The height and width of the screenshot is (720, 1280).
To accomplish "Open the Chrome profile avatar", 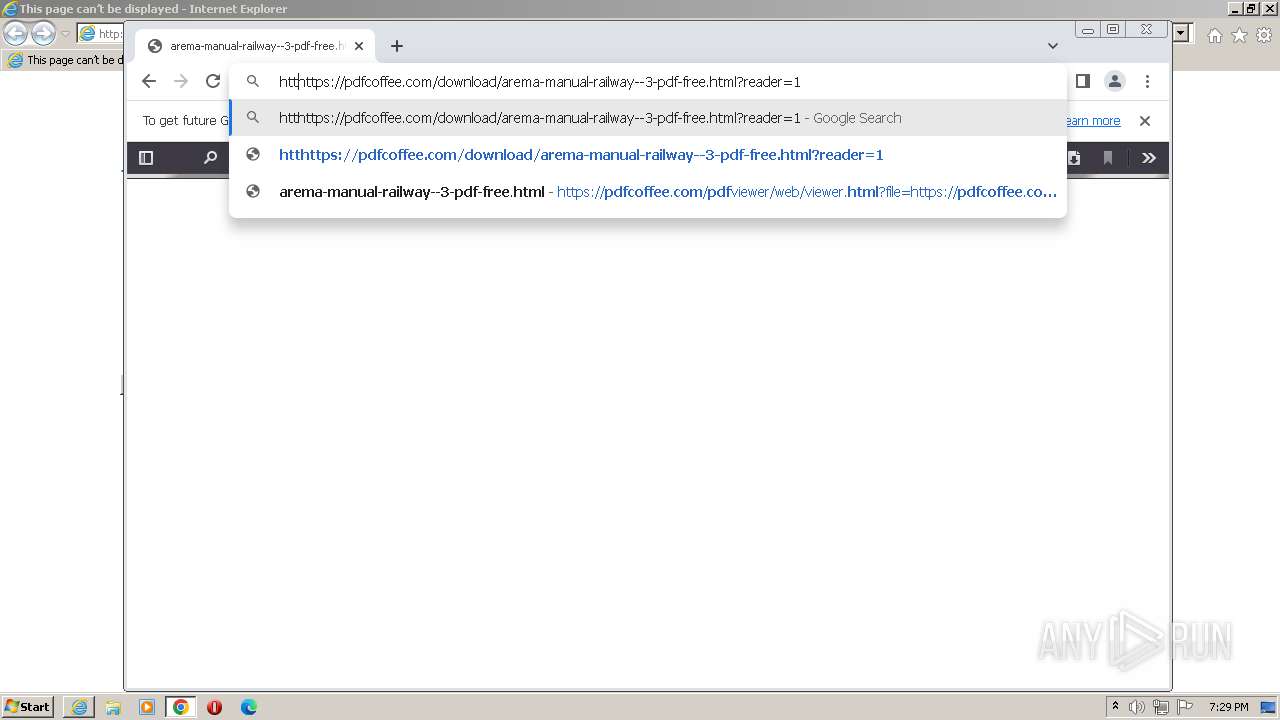I will pos(1115,82).
